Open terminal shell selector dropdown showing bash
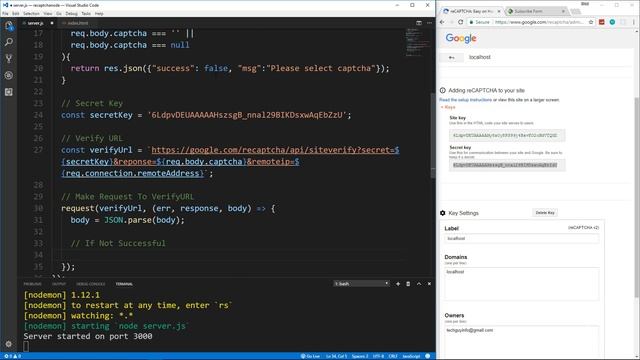 pos(361,284)
